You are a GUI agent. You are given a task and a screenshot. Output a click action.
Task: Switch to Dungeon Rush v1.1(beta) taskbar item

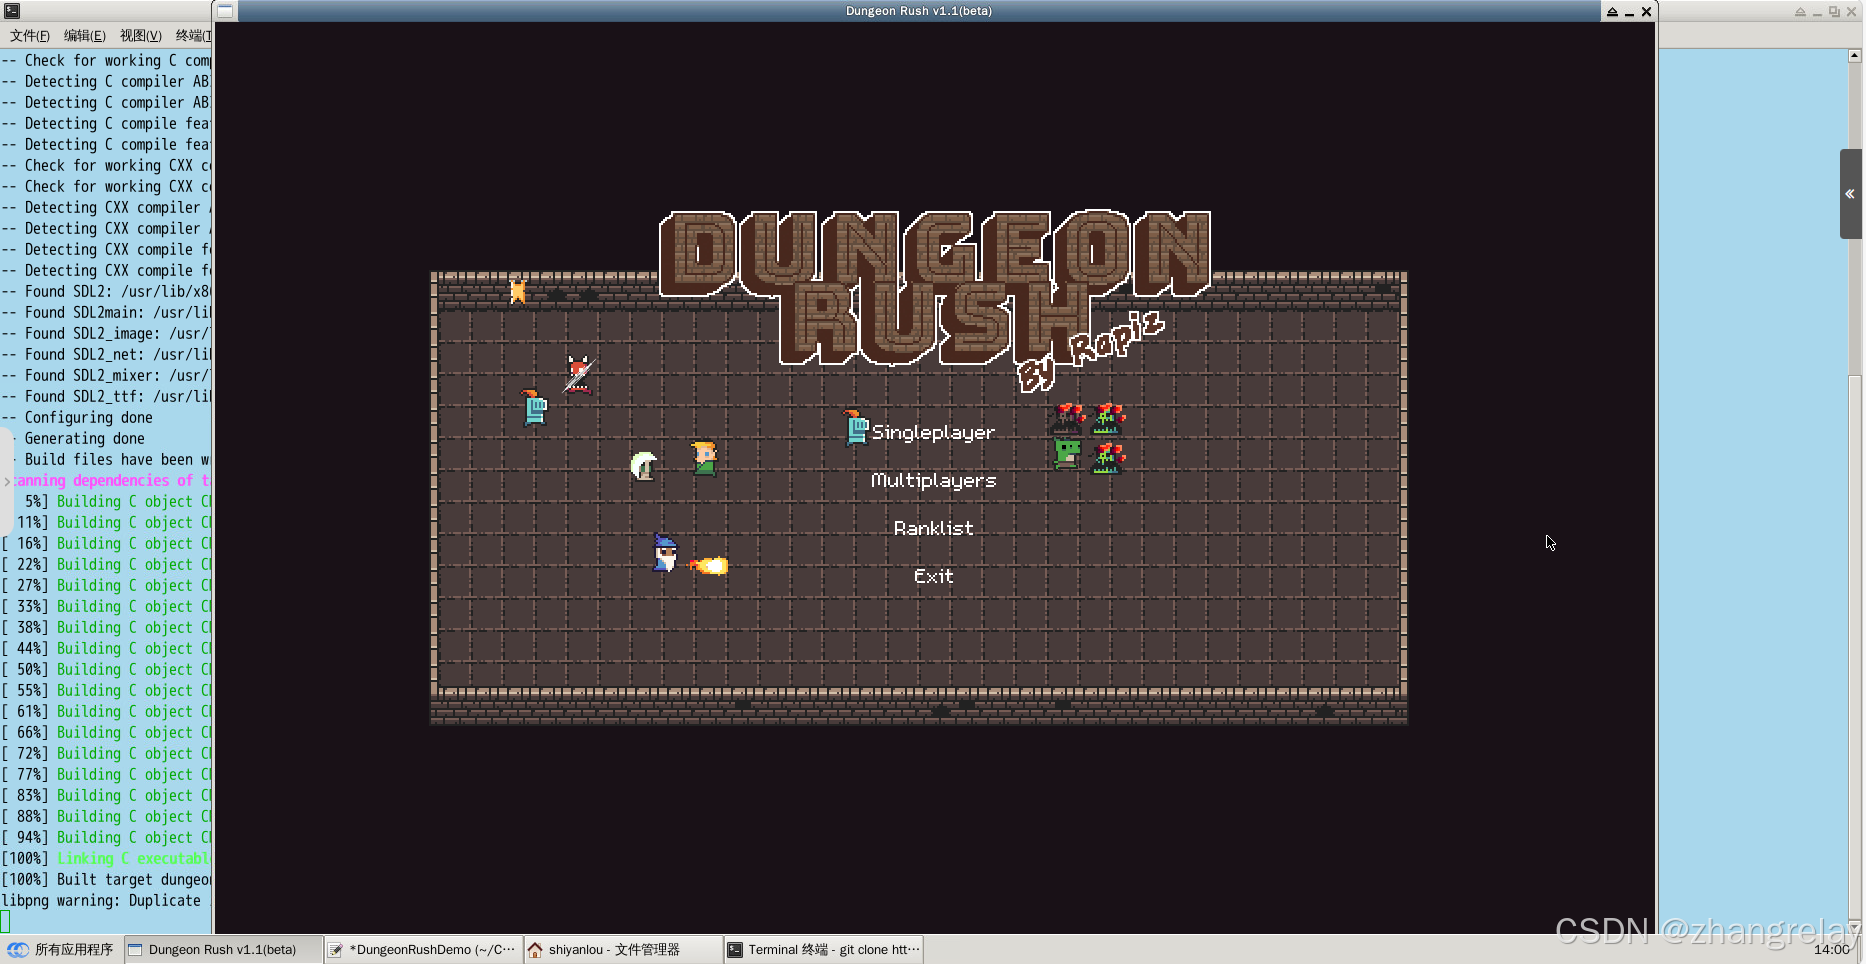pyautogui.click(x=223, y=949)
